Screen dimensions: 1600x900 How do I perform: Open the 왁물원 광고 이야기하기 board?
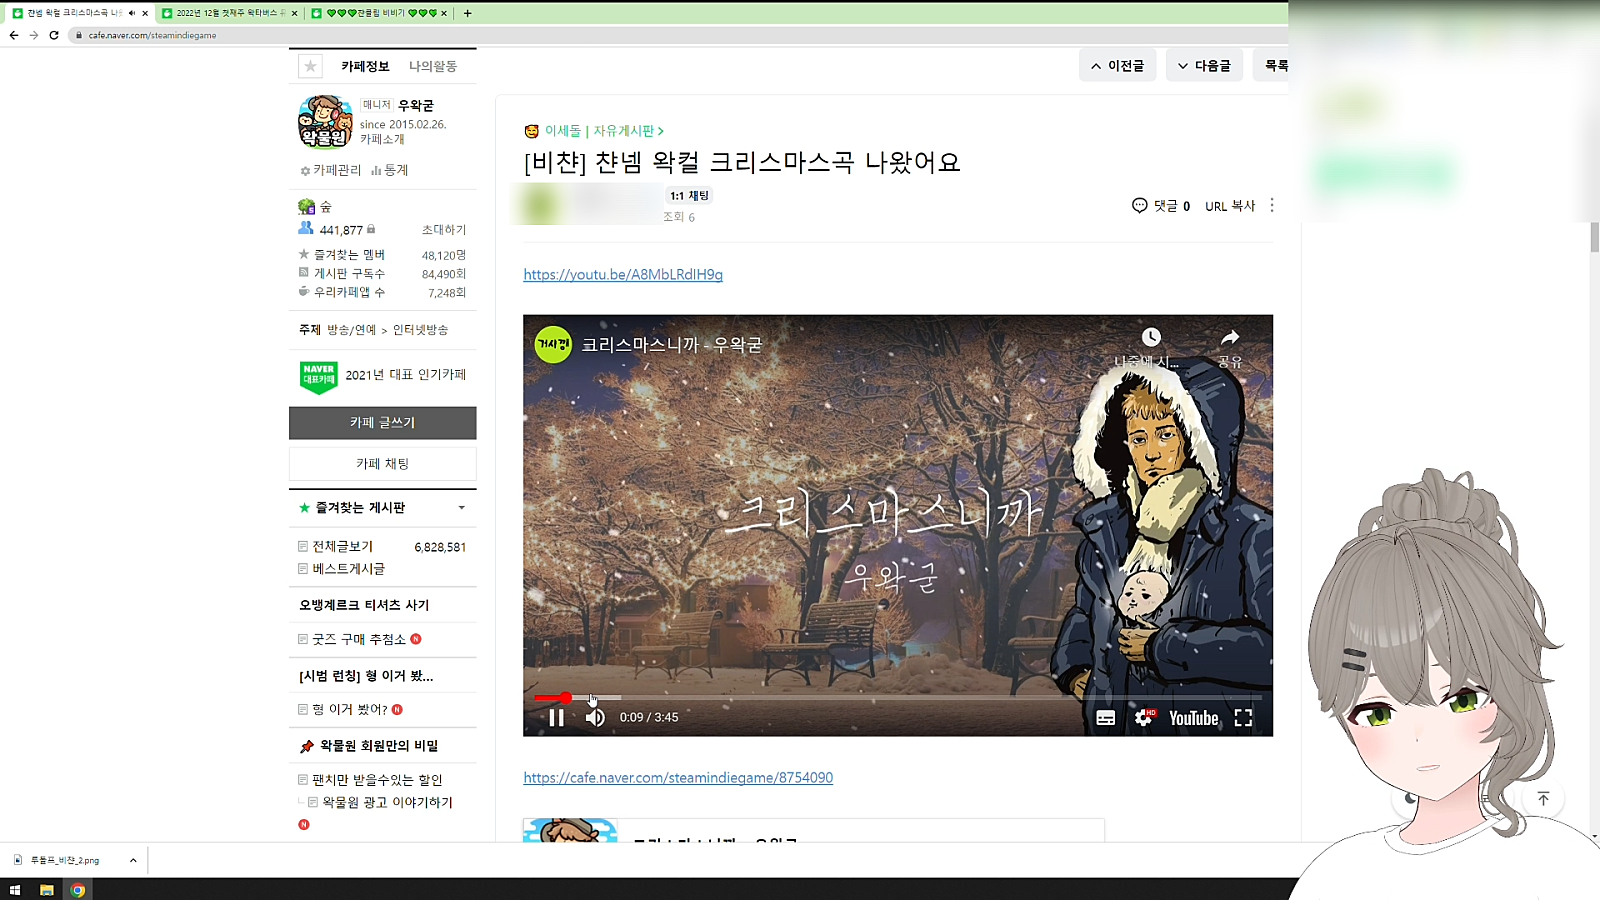point(388,802)
